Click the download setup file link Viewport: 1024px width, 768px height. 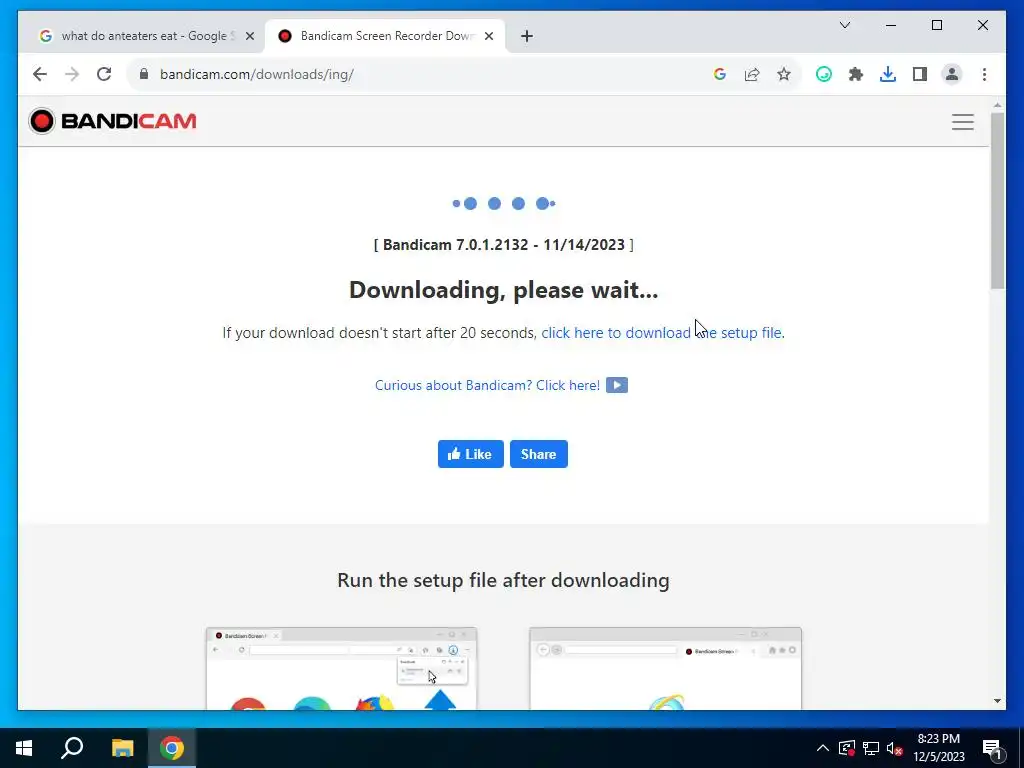tap(661, 332)
